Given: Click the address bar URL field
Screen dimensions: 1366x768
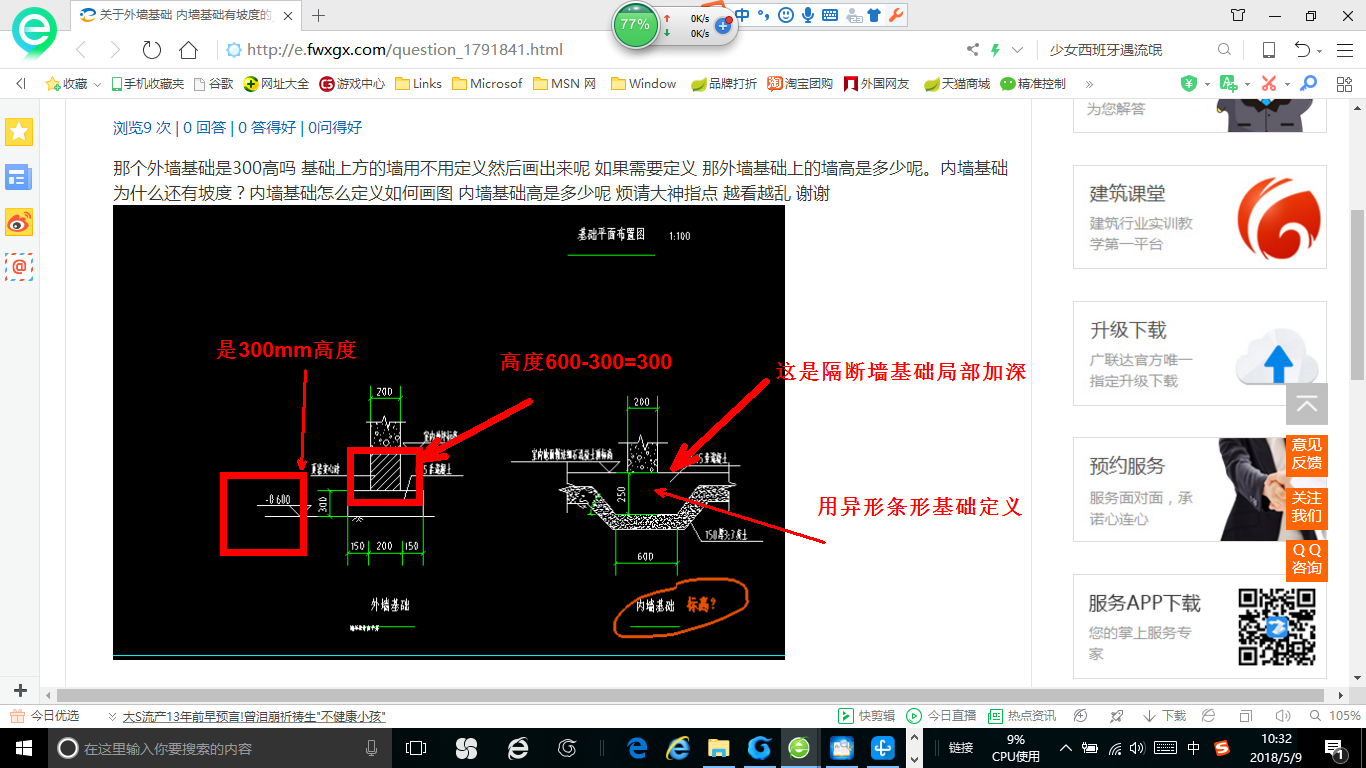Looking at the screenshot, I should point(590,50).
